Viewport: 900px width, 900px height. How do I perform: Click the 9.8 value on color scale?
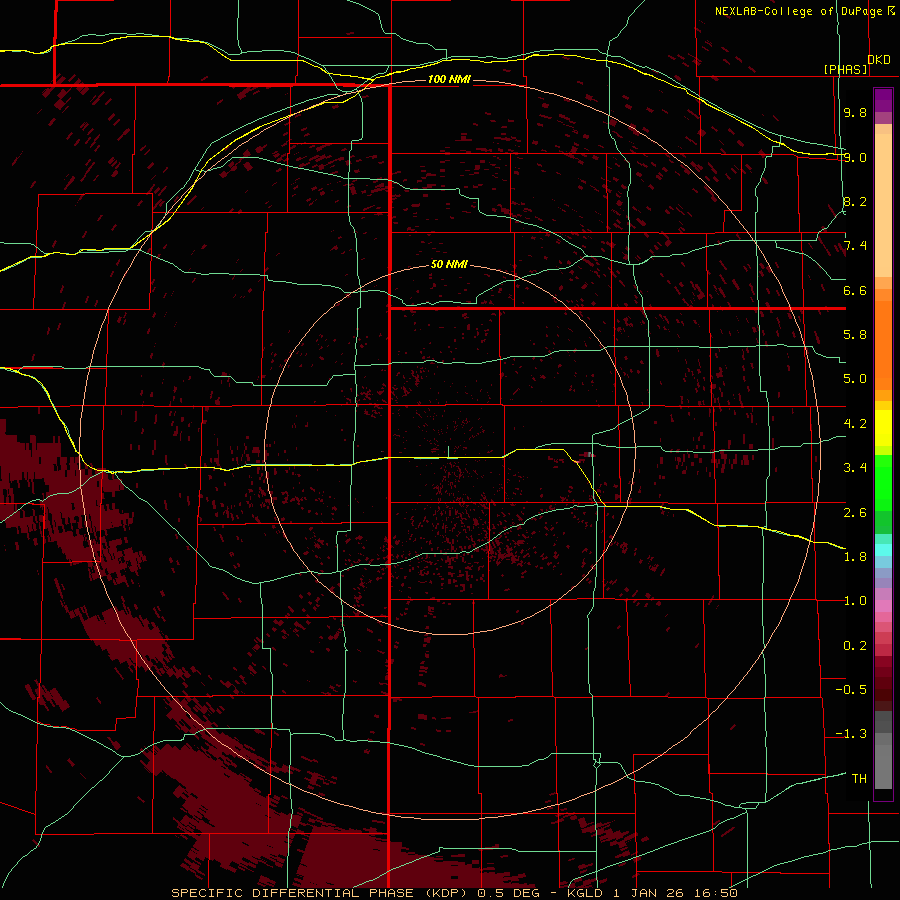pyautogui.click(x=855, y=112)
